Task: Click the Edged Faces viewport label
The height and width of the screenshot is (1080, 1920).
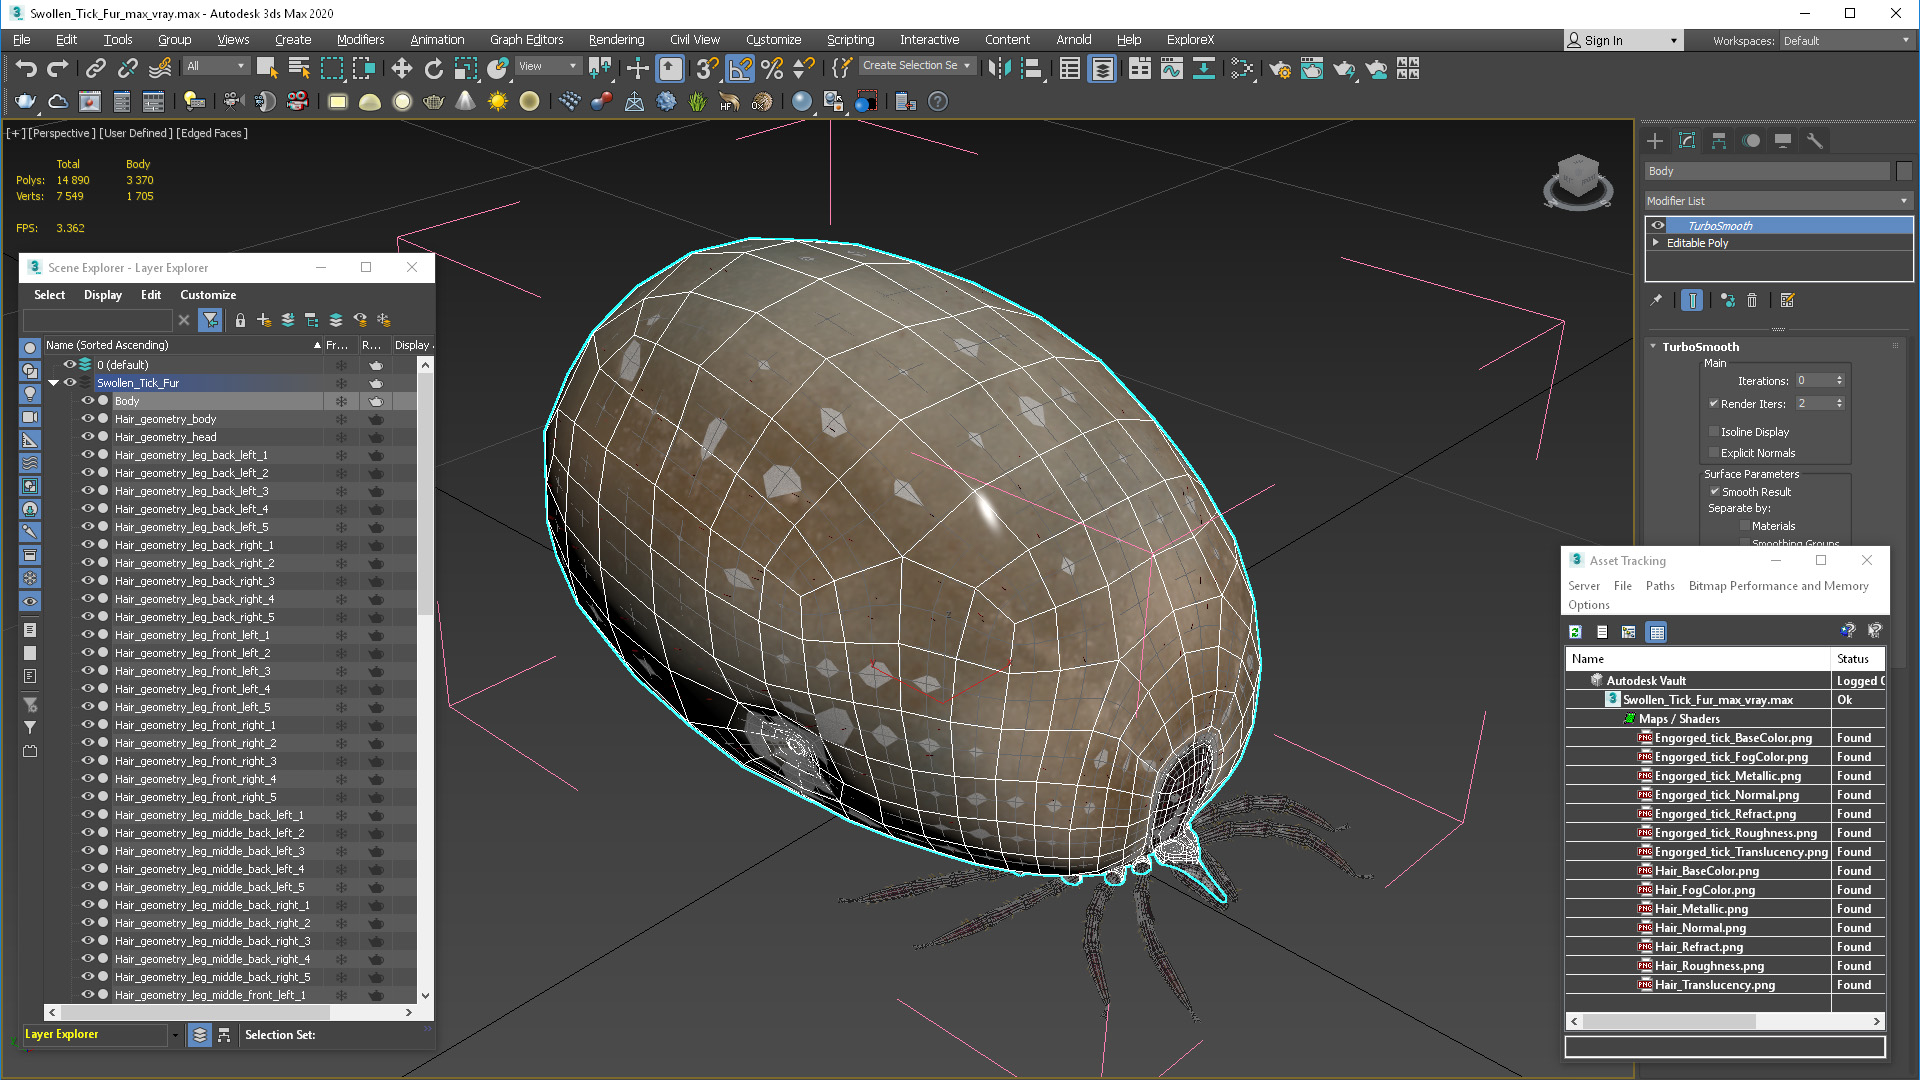Action: 212,133
